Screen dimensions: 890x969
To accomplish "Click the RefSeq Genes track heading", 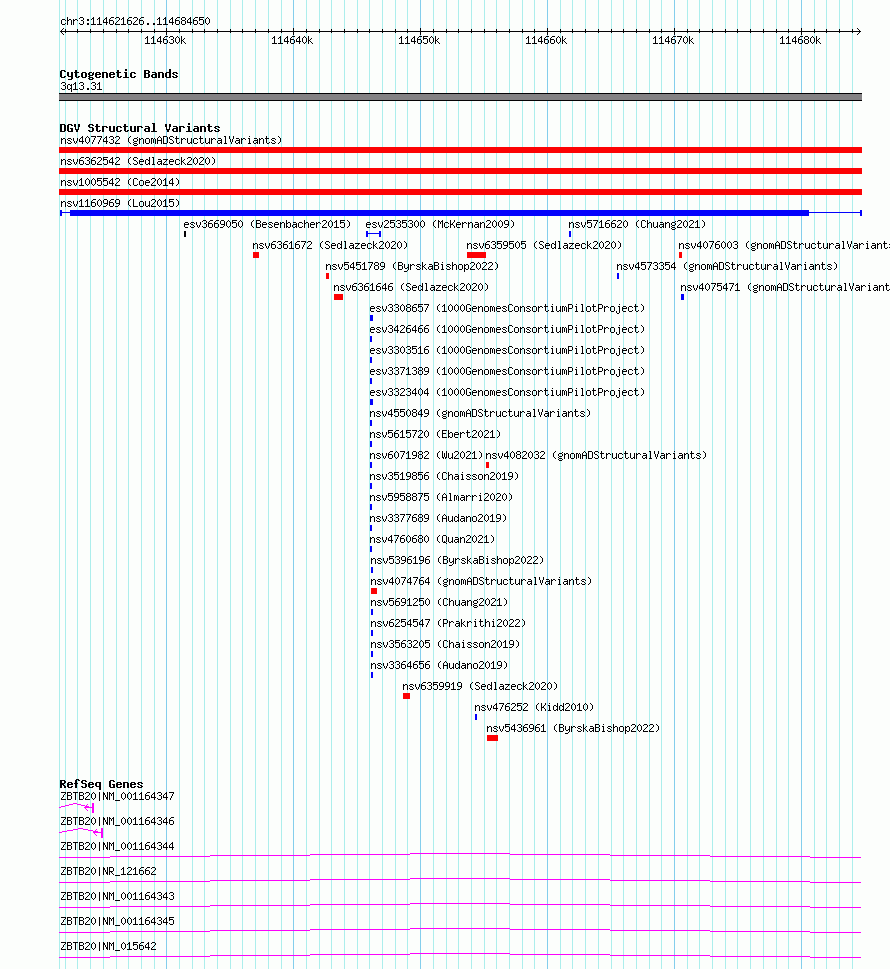I will click(101, 784).
